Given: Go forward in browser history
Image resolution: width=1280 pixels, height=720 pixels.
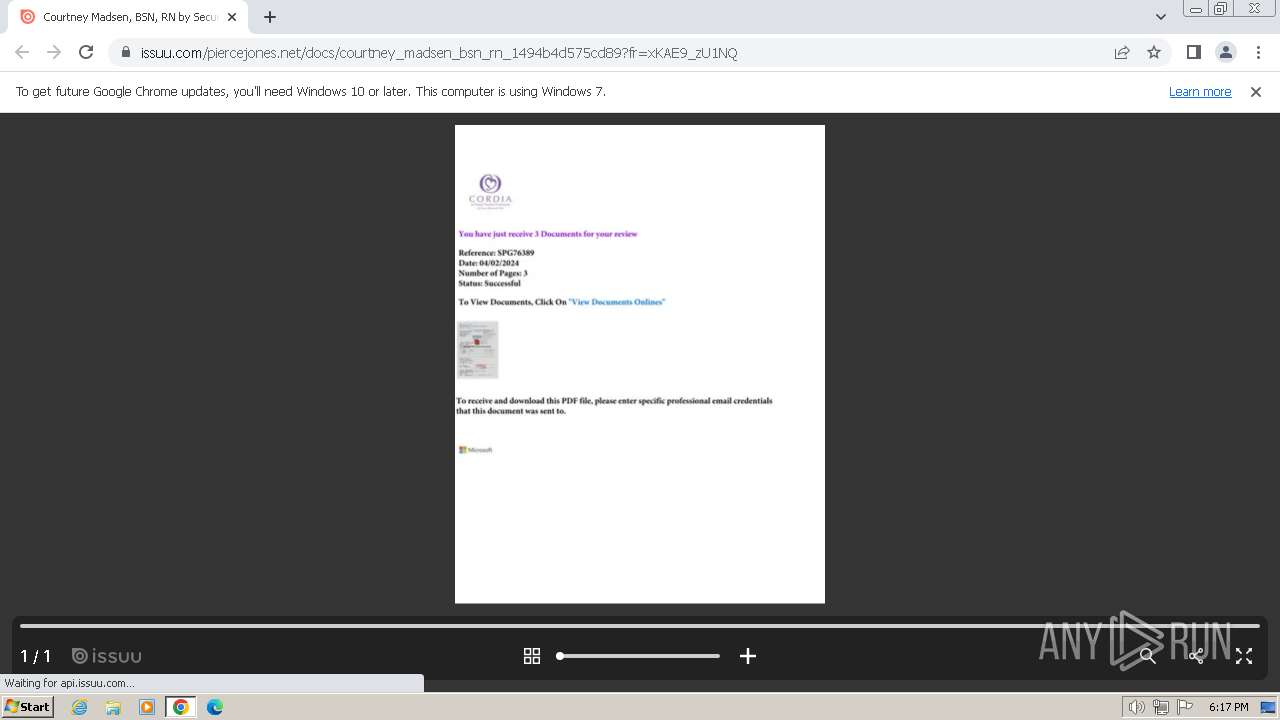Looking at the screenshot, I should (x=54, y=52).
